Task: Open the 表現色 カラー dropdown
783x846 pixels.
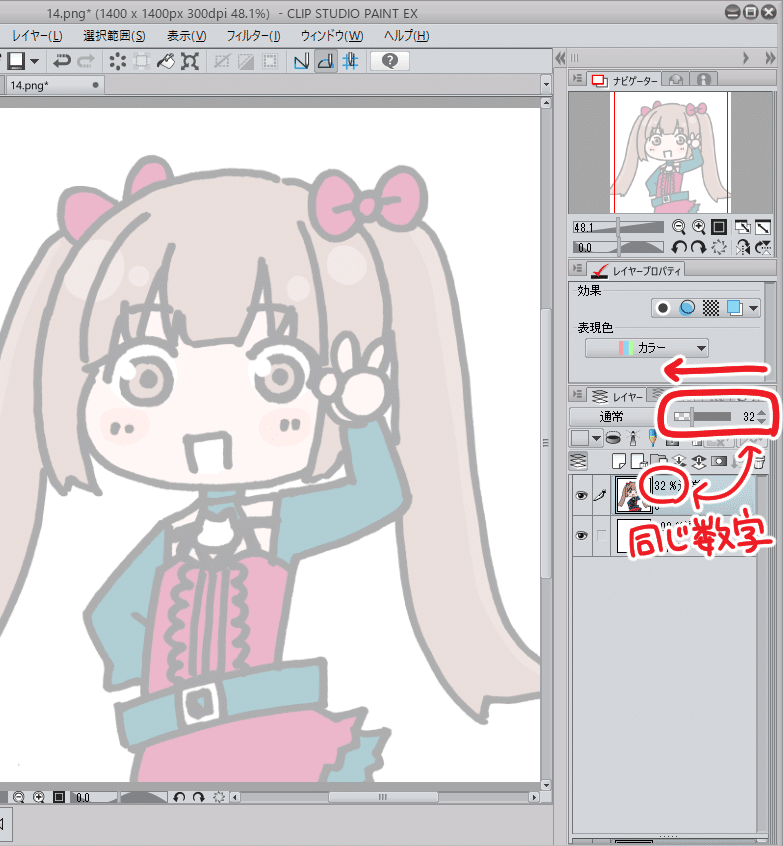Action: tap(646, 348)
